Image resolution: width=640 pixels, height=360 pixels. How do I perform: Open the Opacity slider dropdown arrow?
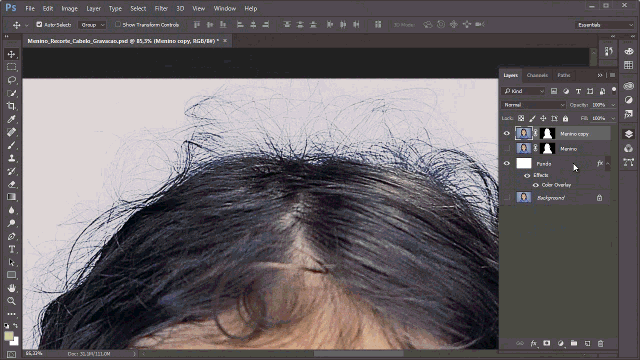click(x=613, y=105)
